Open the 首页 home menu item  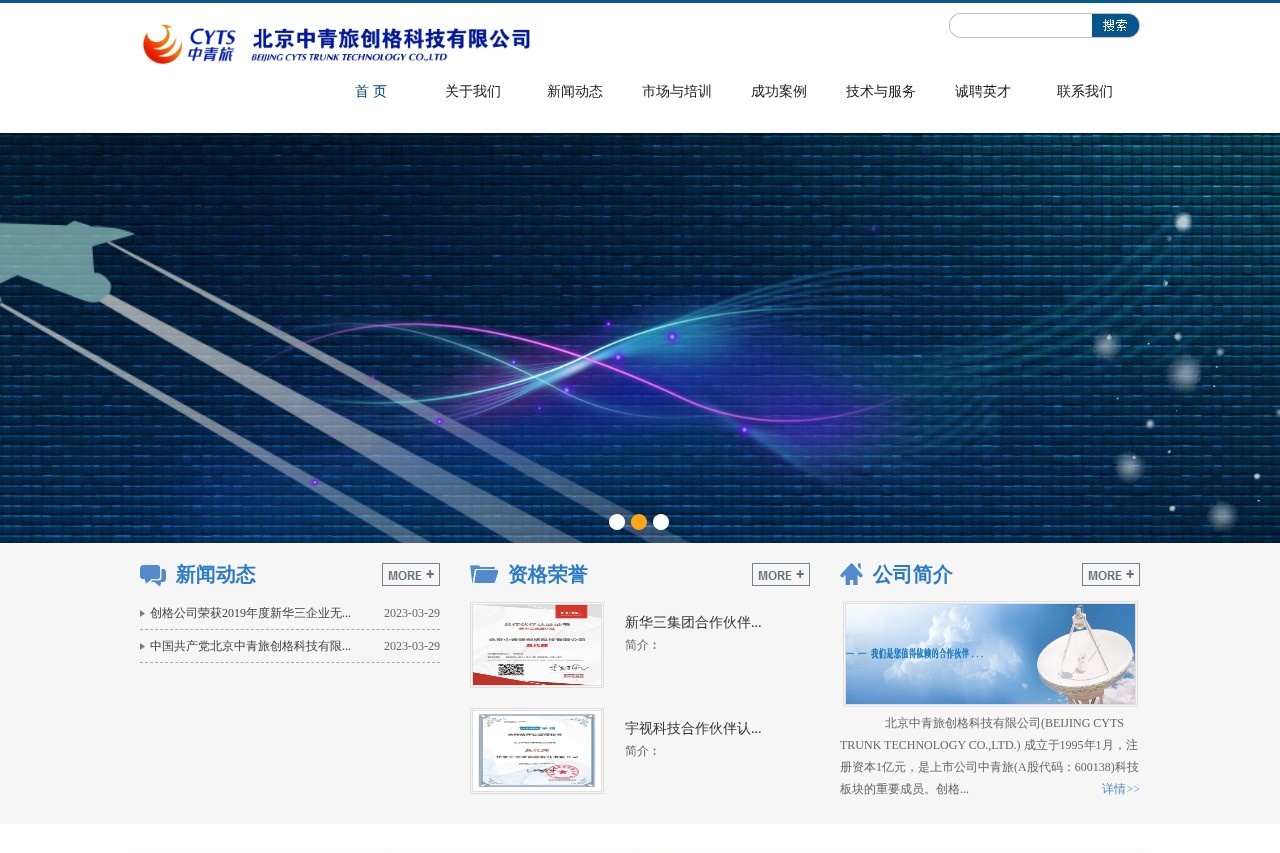tap(371, 91)
